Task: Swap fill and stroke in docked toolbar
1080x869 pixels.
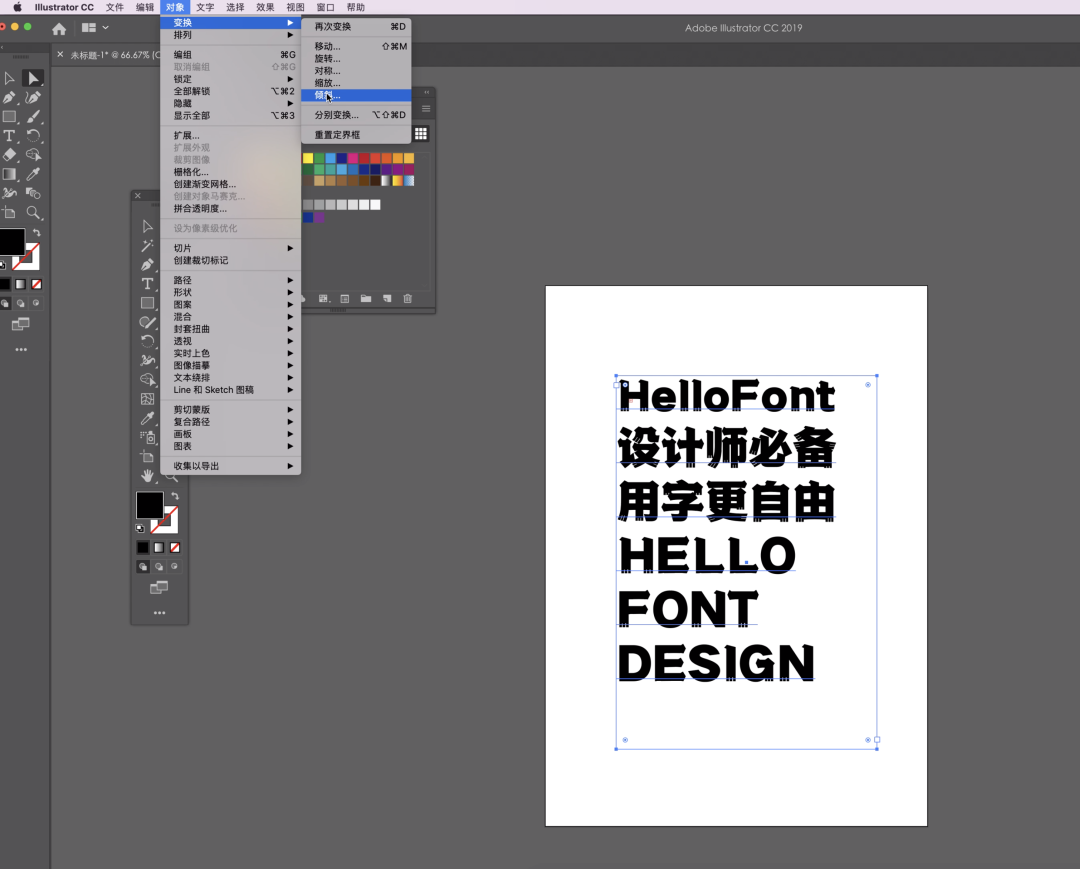Action: click(37, 233)
